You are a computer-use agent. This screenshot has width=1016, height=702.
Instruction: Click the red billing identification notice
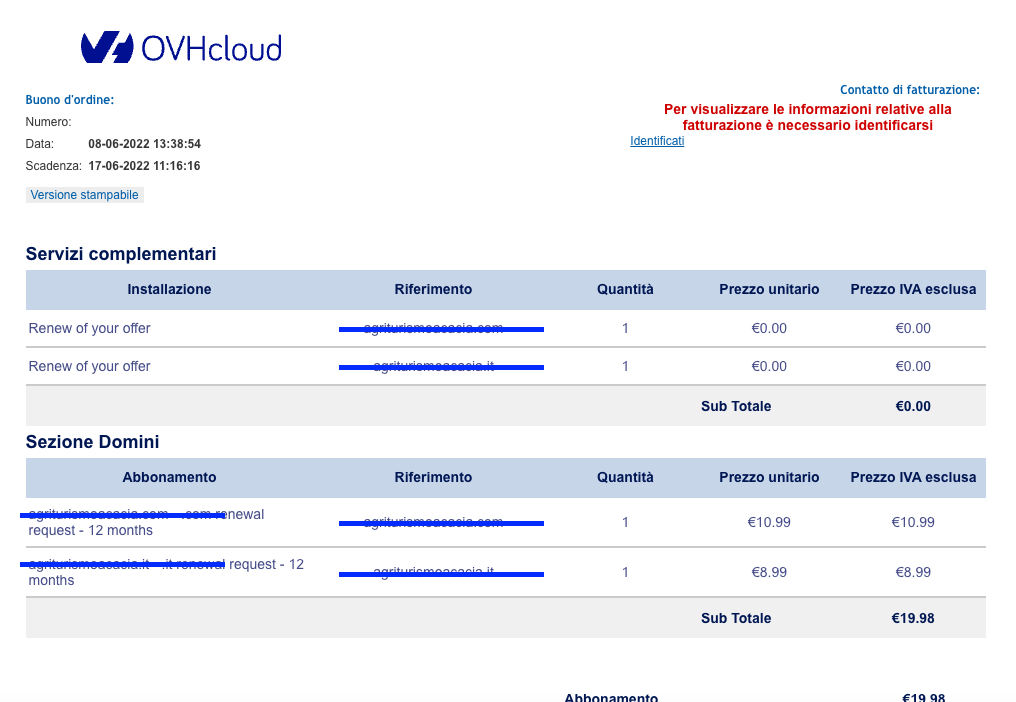pos(807,117)
